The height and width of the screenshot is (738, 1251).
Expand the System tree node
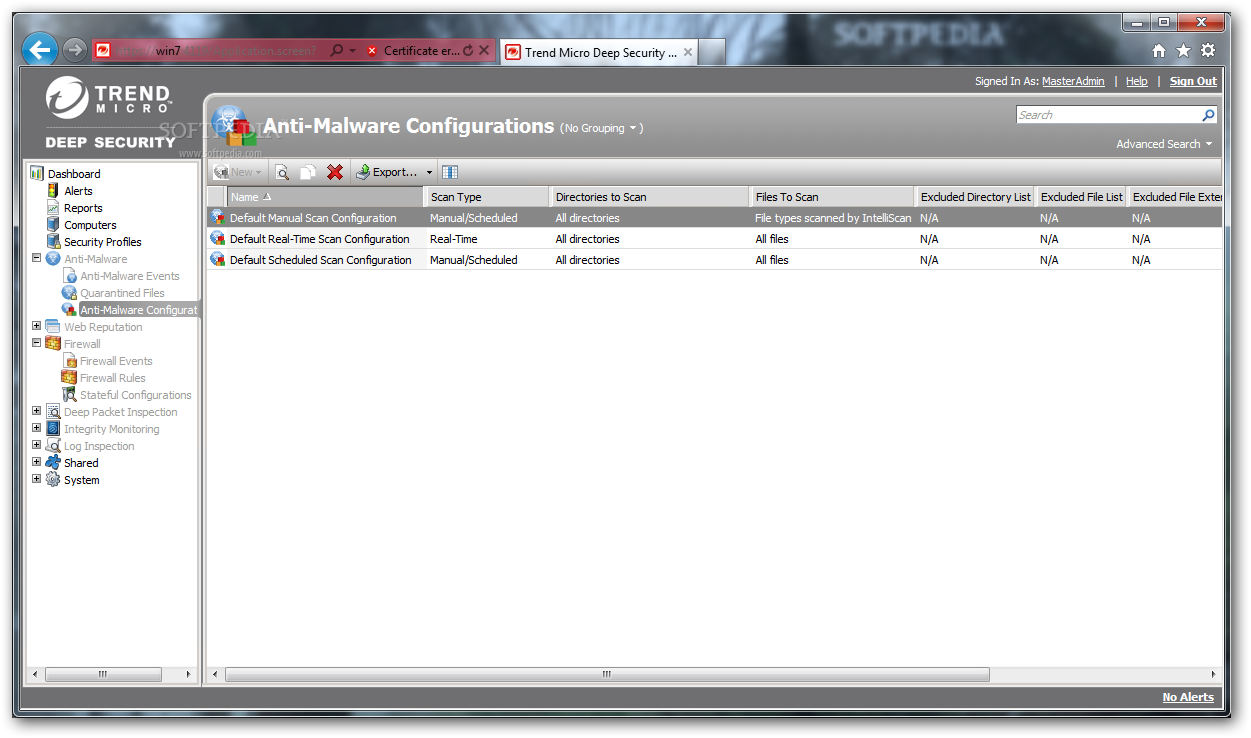37,478
